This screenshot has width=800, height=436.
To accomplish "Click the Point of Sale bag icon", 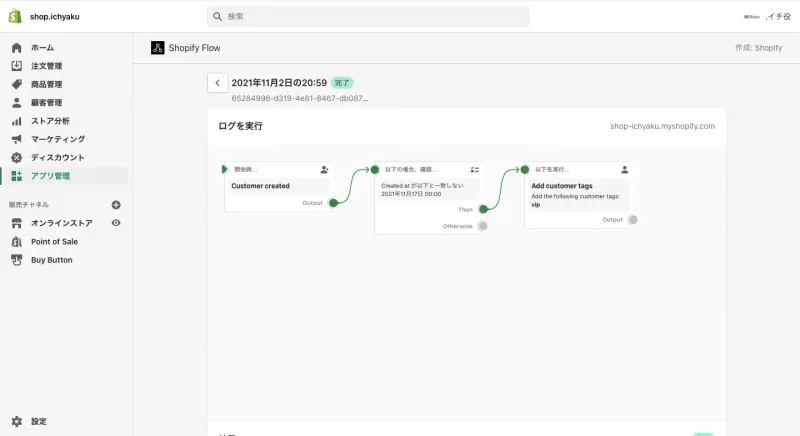I will click(x=16, y=241).
